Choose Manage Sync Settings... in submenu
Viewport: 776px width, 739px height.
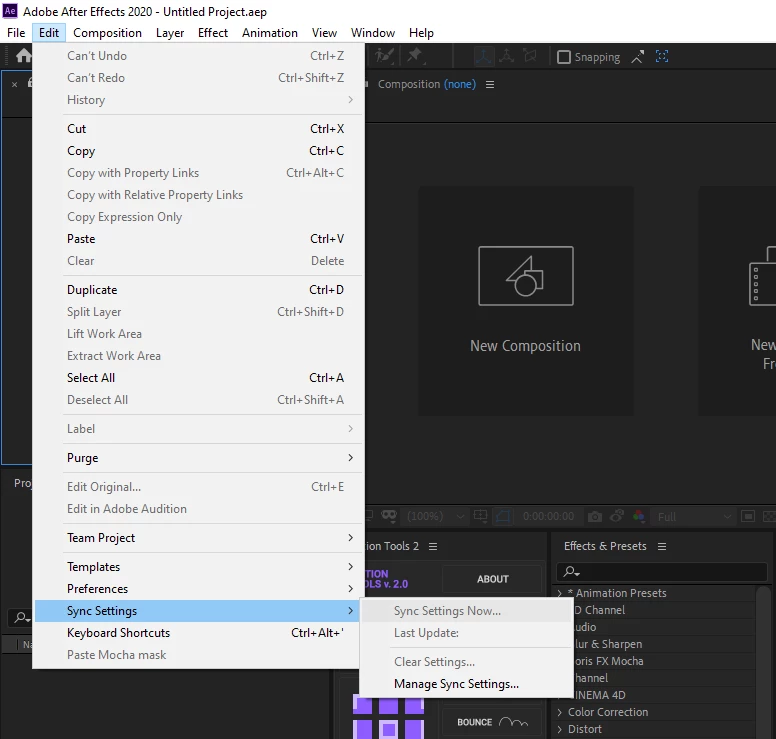(x=466, y=684)
